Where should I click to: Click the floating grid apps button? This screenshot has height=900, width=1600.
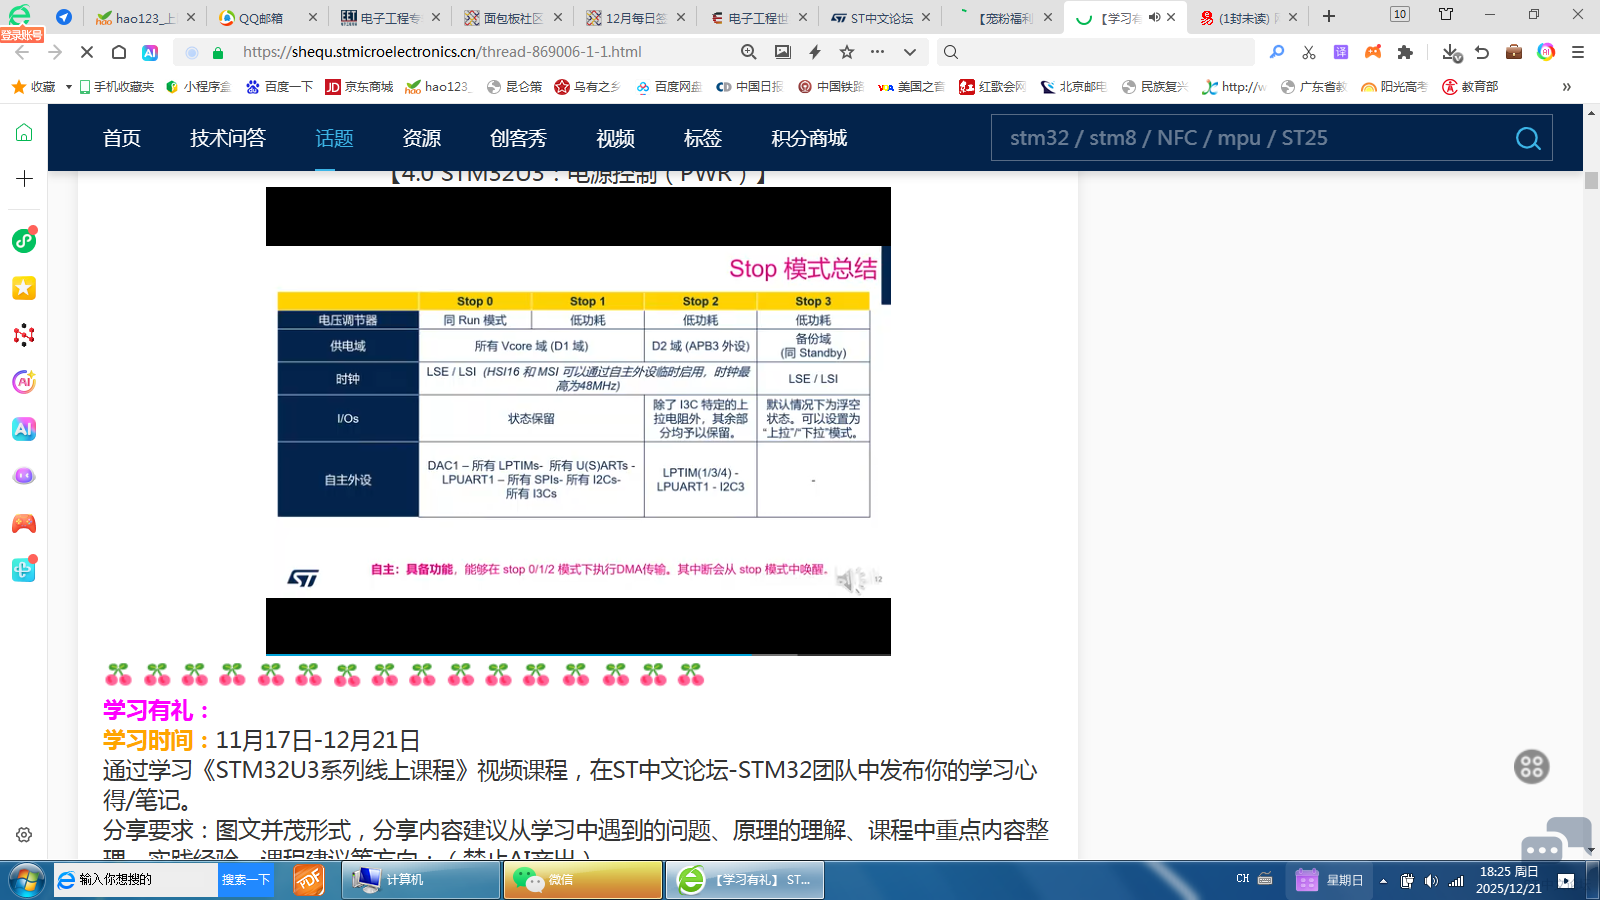(x=1531, y=767)
